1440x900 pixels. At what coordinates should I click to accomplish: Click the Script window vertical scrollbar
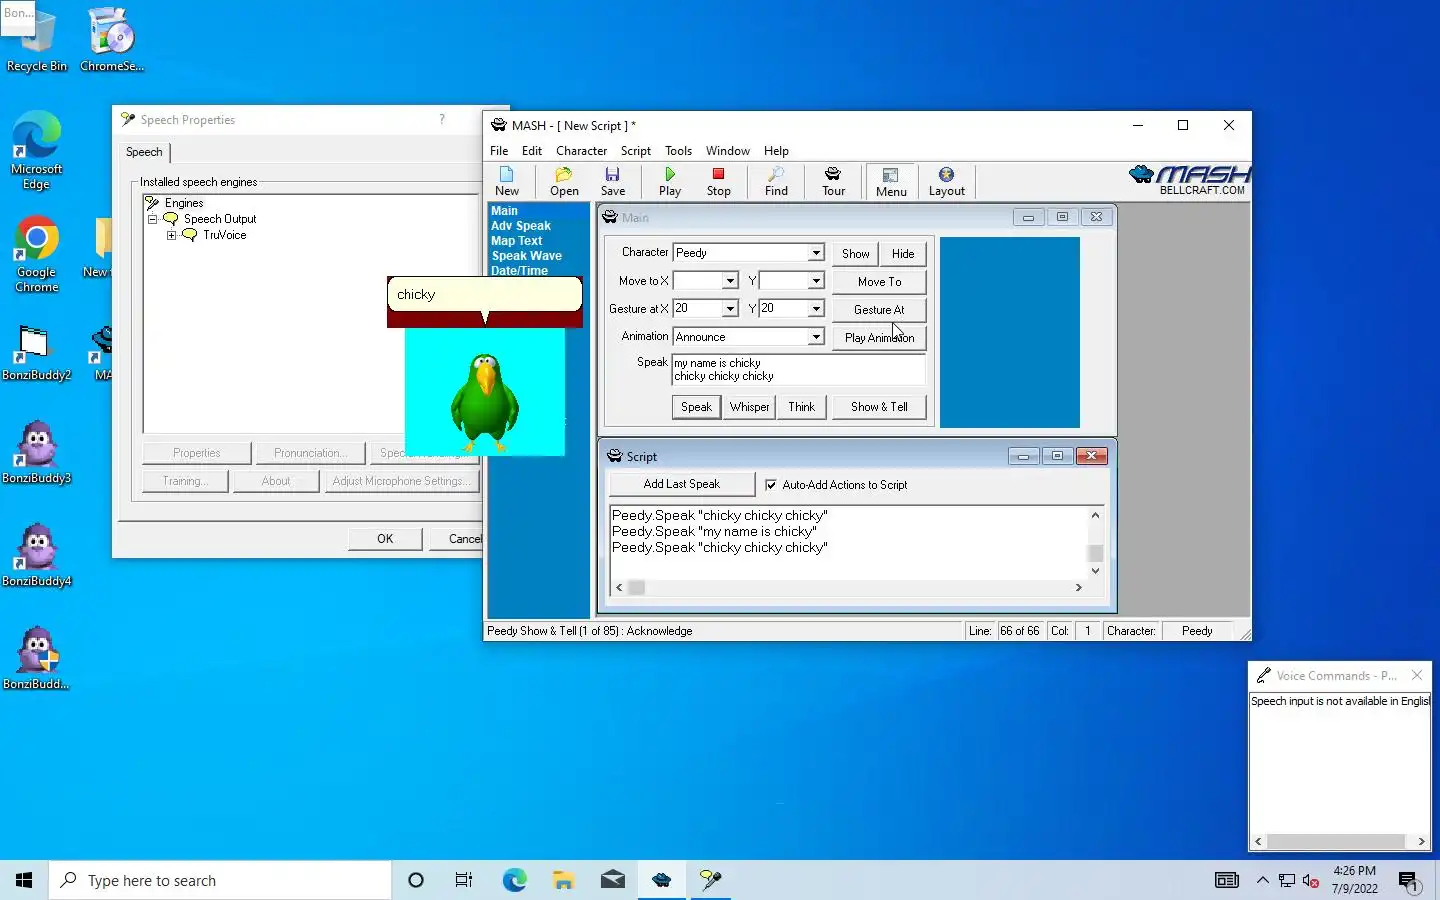(x=1095, y=543)
